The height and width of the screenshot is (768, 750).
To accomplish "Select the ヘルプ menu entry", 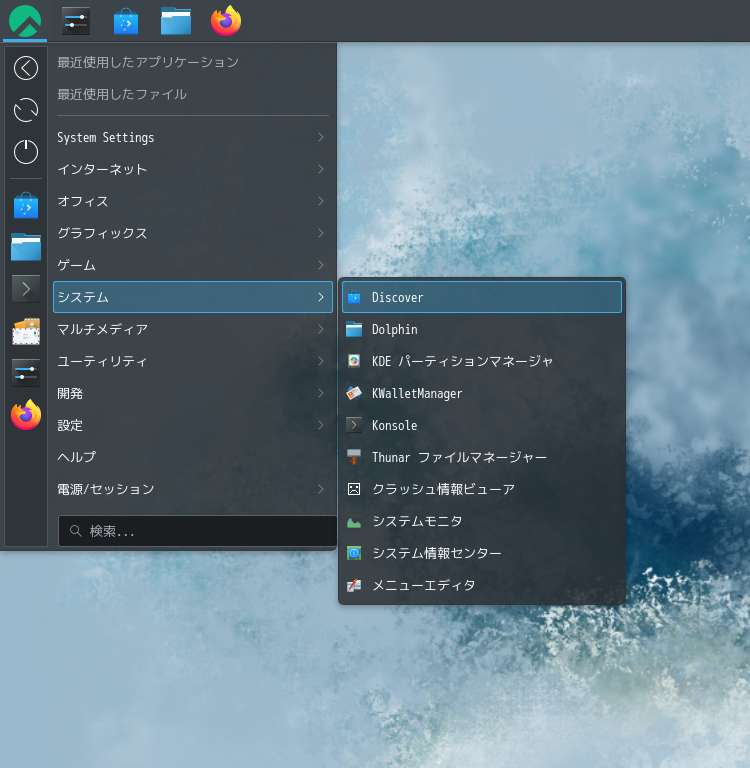I will coord(193,457).
